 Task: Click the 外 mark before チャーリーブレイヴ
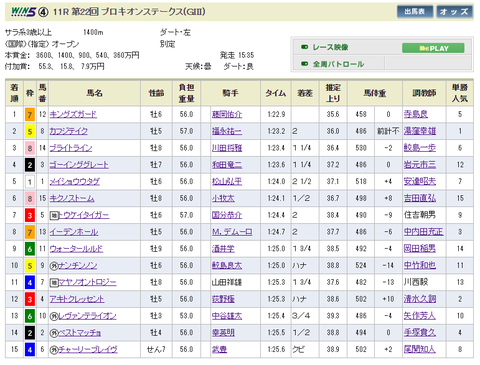[x=54, y=350]
